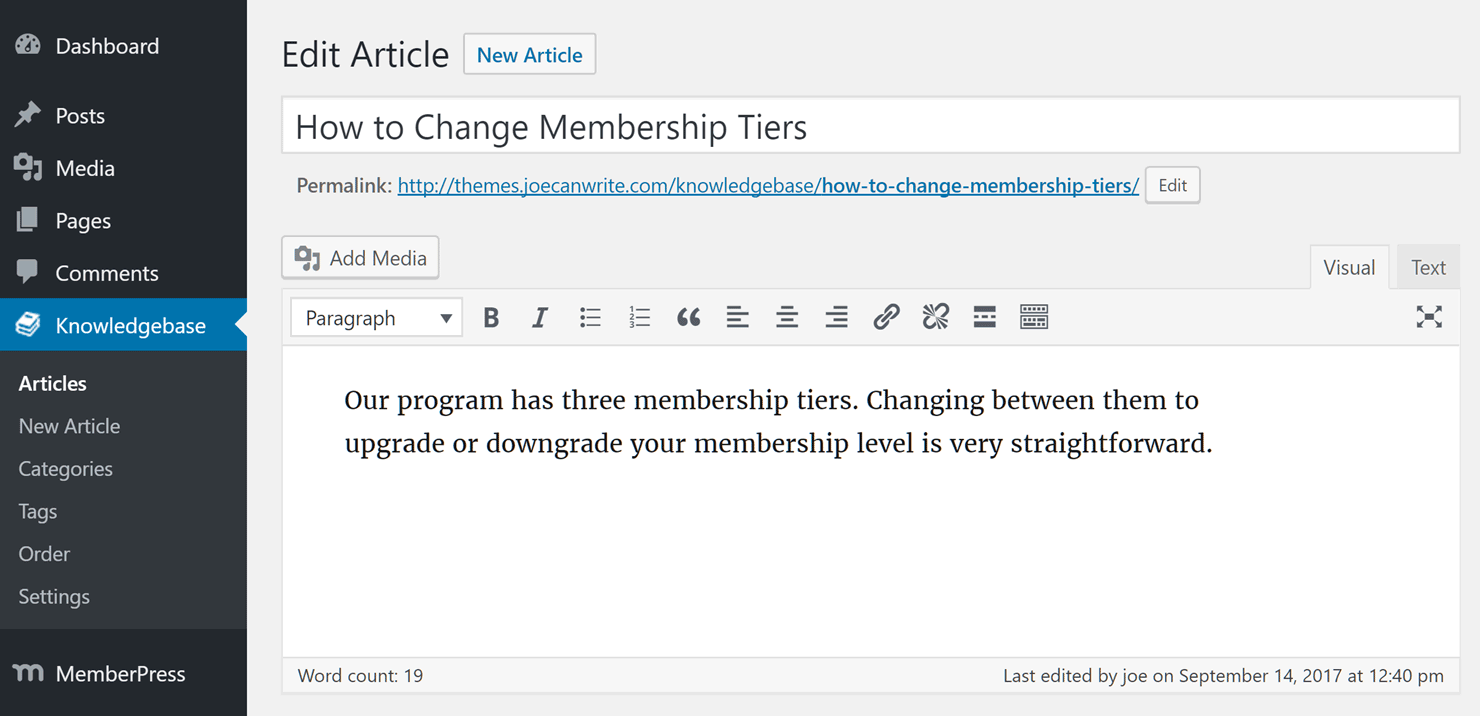Center align the text
The height and width of the screenshot is (716, 1480).
[x=787, y=318]
